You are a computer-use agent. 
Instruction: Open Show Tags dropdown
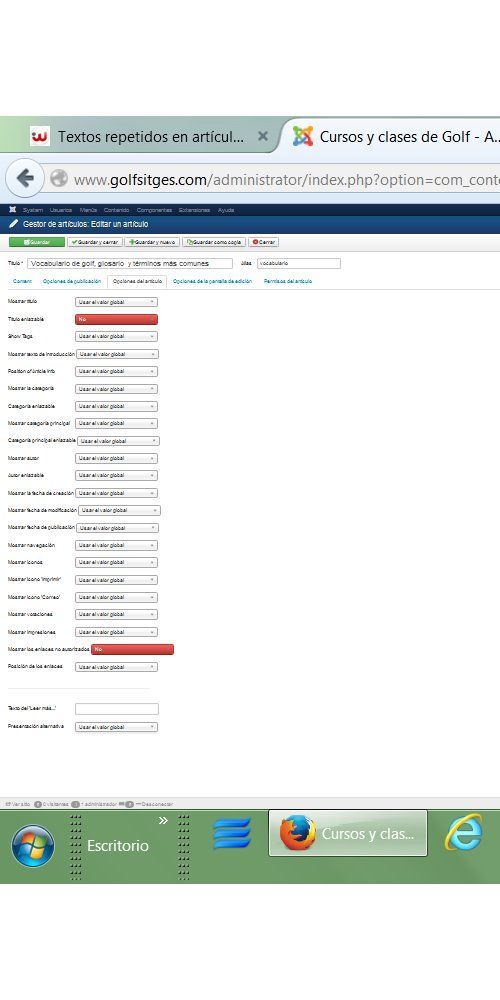(x=116, y=336)
